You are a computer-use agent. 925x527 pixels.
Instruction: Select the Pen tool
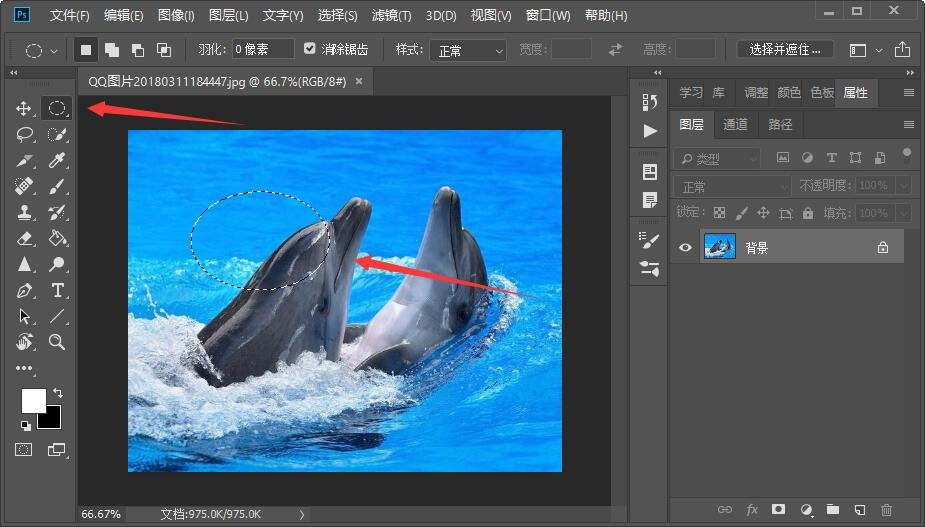(x=24, y=290)
